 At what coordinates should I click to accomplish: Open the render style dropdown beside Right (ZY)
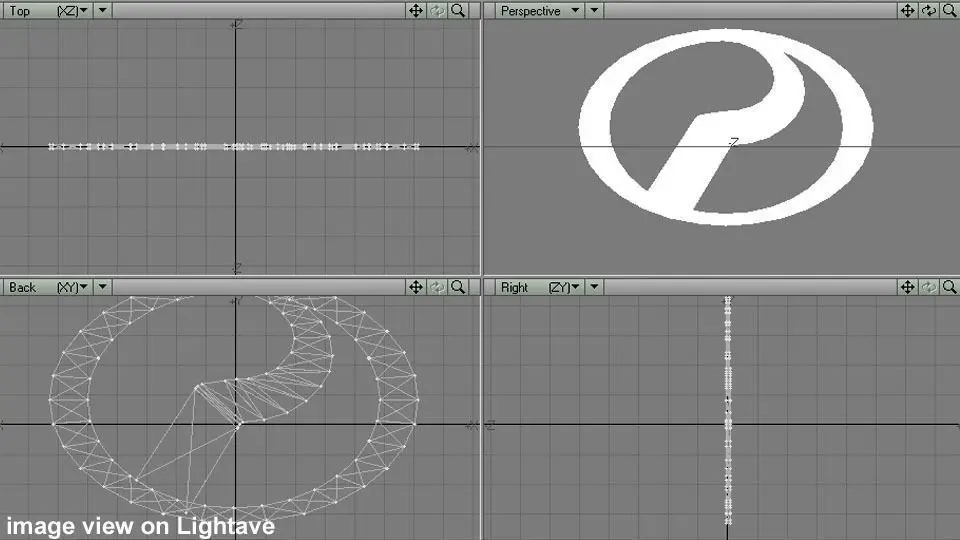point(594,287)
